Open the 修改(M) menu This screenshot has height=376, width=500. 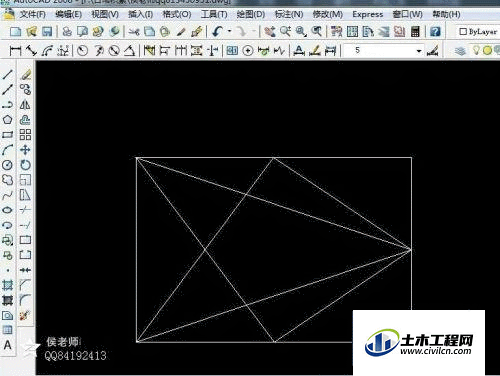point(327,14)
